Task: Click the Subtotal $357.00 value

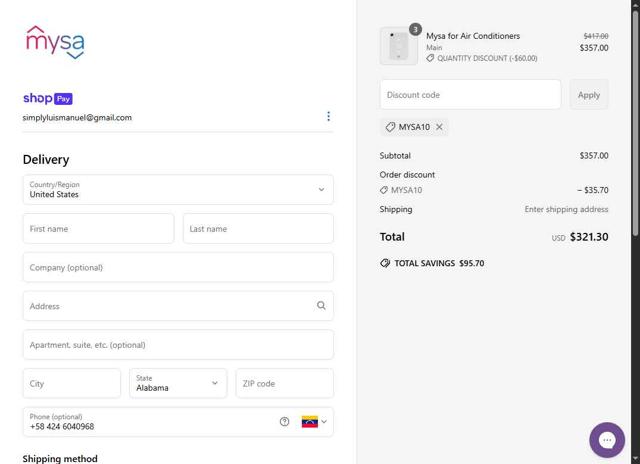Action: click(594, 155)
